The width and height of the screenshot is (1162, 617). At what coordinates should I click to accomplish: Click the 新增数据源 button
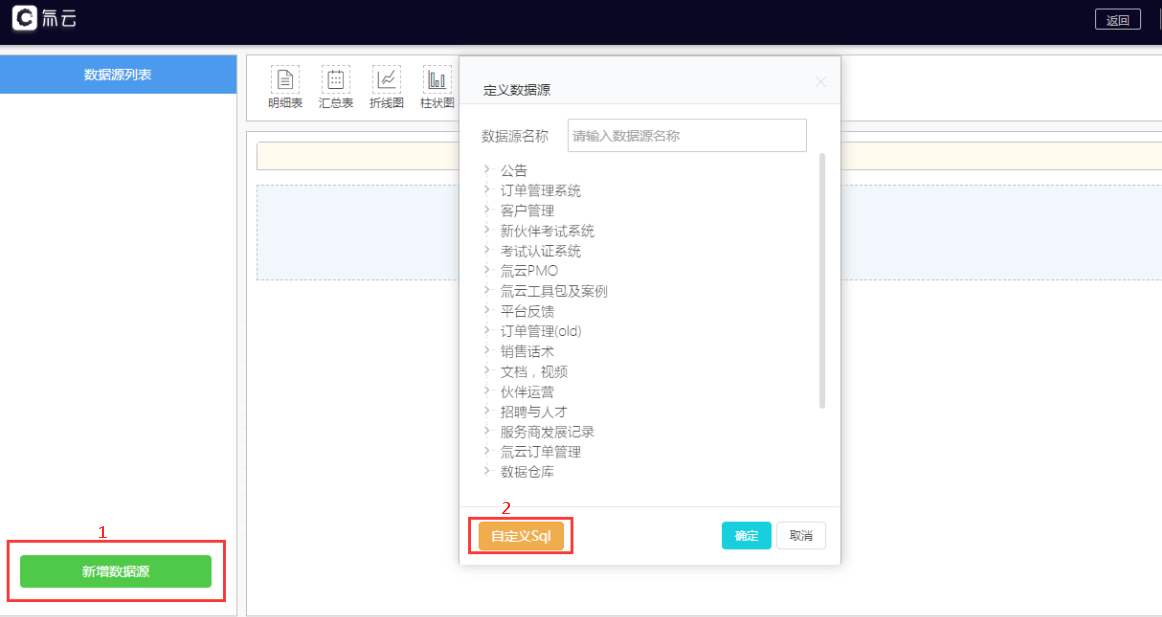click(x=116, y=571)
